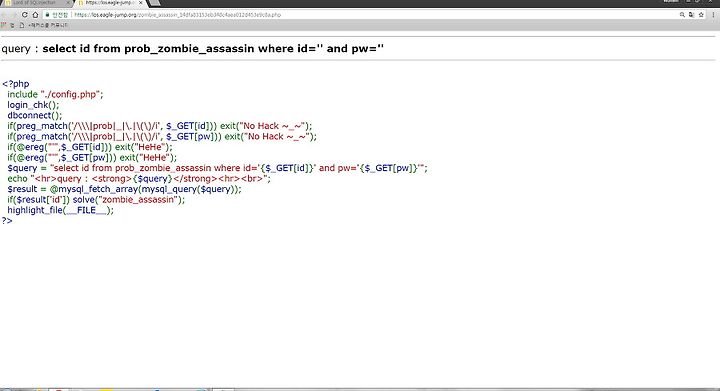The image size is (720, 391).
Task: Close the Lord of SQLInjection tab
Action: click(x=68, y=3)
